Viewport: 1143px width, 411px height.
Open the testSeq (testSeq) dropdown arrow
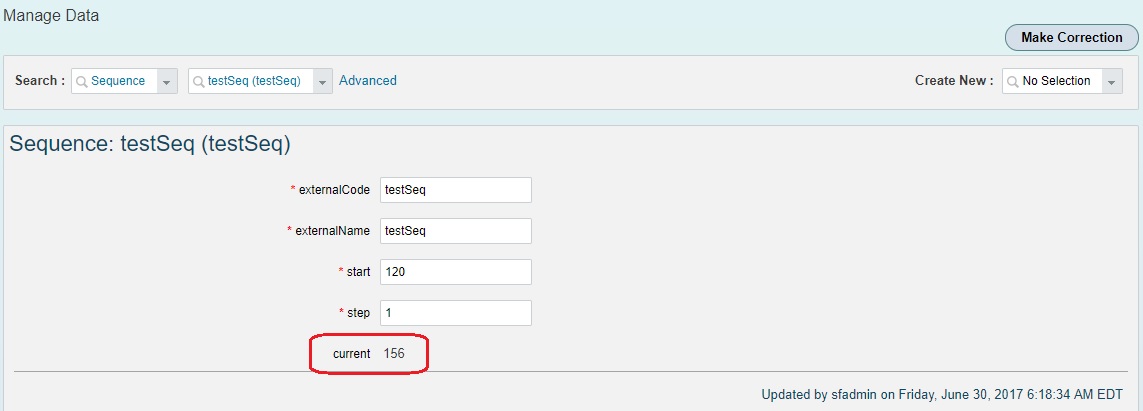coord(323,81)
